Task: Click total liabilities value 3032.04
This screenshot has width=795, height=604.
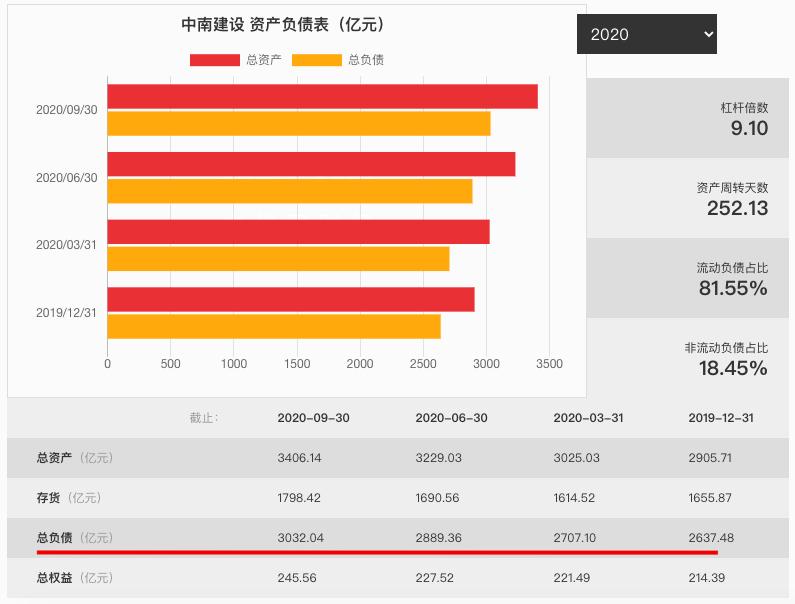Action: (300, 538)
